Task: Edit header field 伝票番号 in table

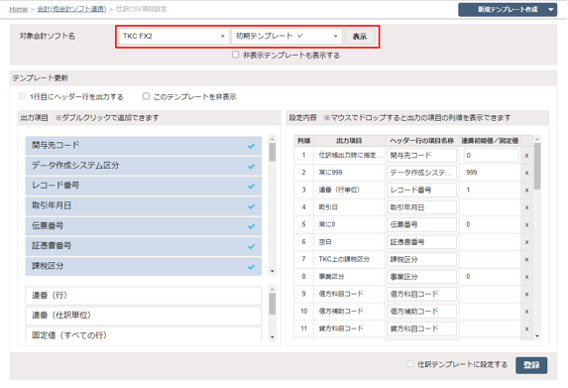Action: [422, 225]
